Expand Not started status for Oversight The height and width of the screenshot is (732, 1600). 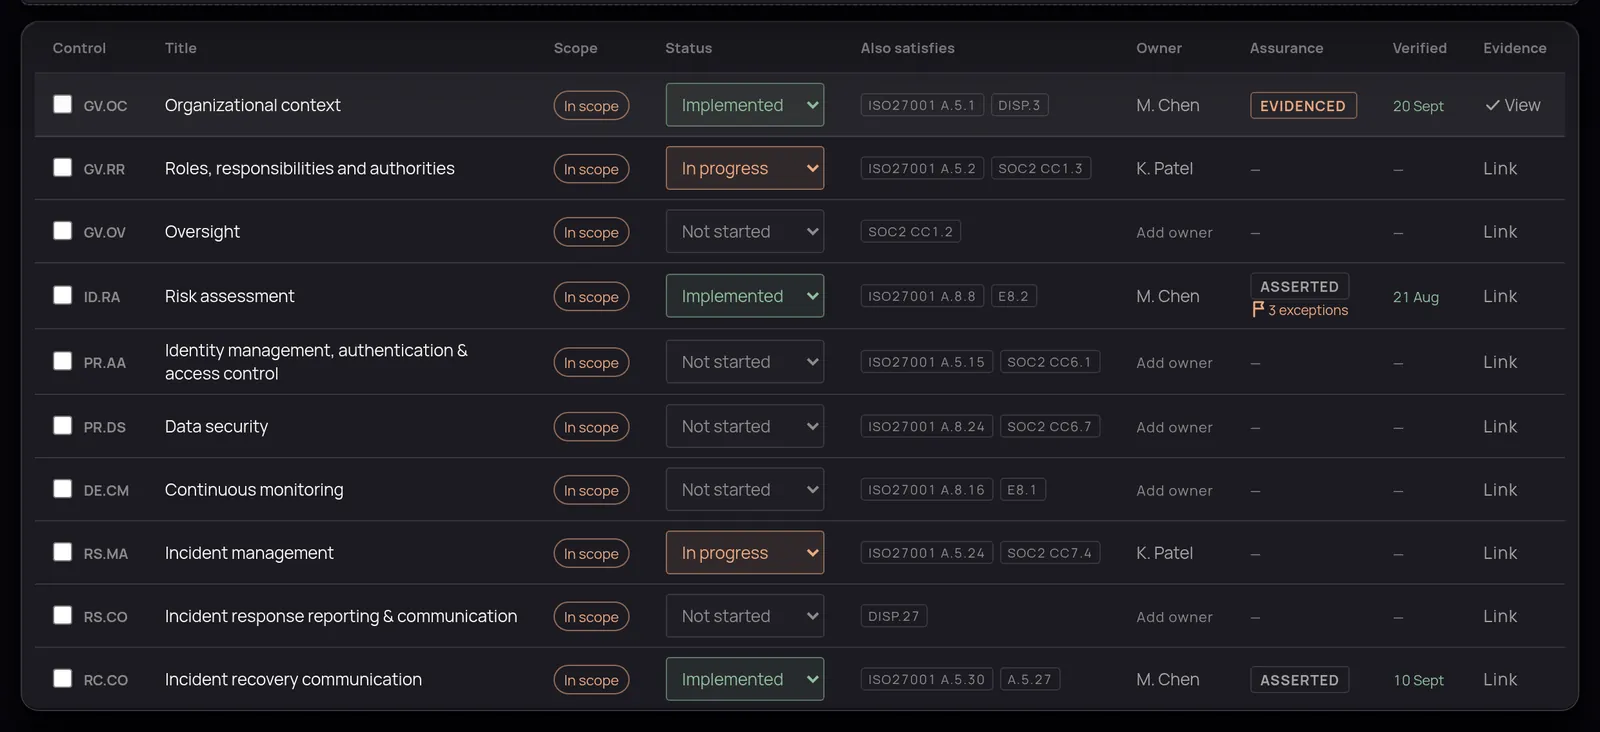745,231
